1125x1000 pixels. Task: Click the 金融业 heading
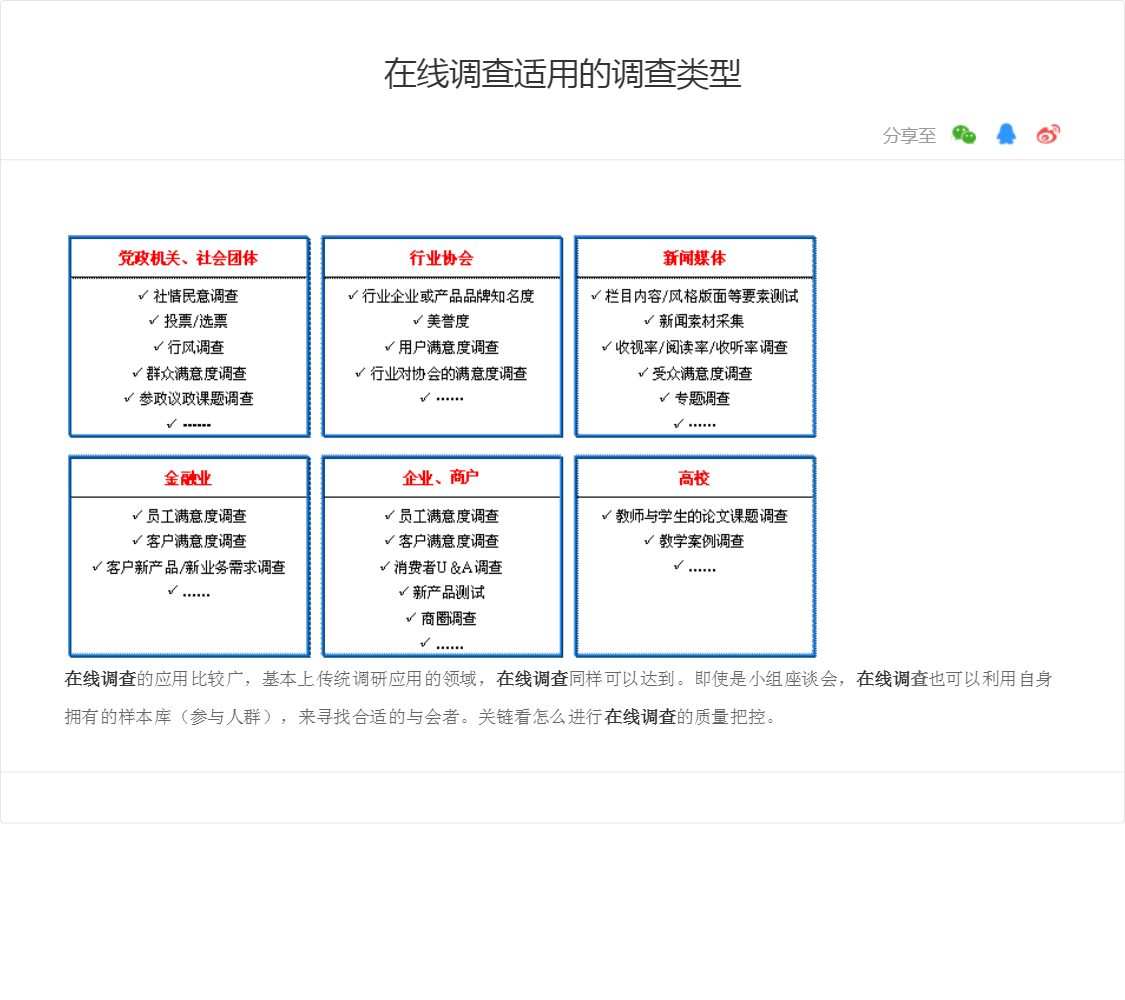[188, 478]
